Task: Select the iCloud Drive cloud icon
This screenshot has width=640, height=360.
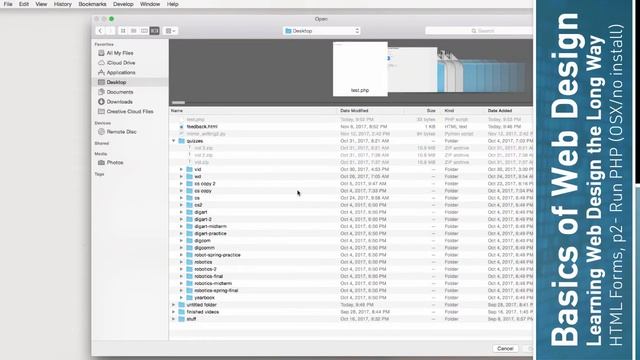Action: (x=101, y=63)
